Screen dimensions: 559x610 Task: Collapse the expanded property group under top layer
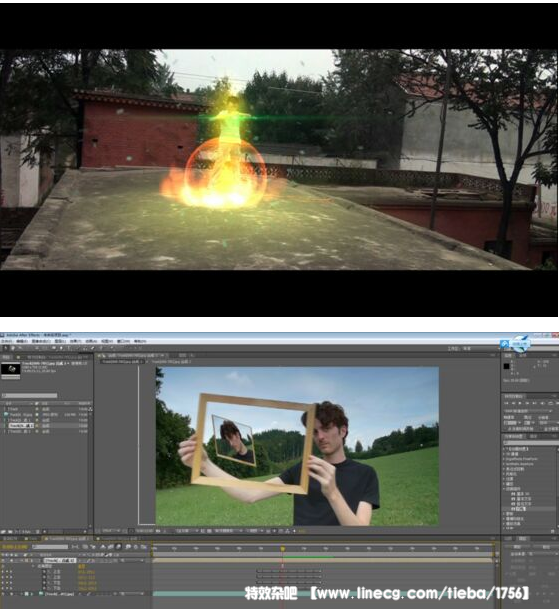(x=33, y=566)
